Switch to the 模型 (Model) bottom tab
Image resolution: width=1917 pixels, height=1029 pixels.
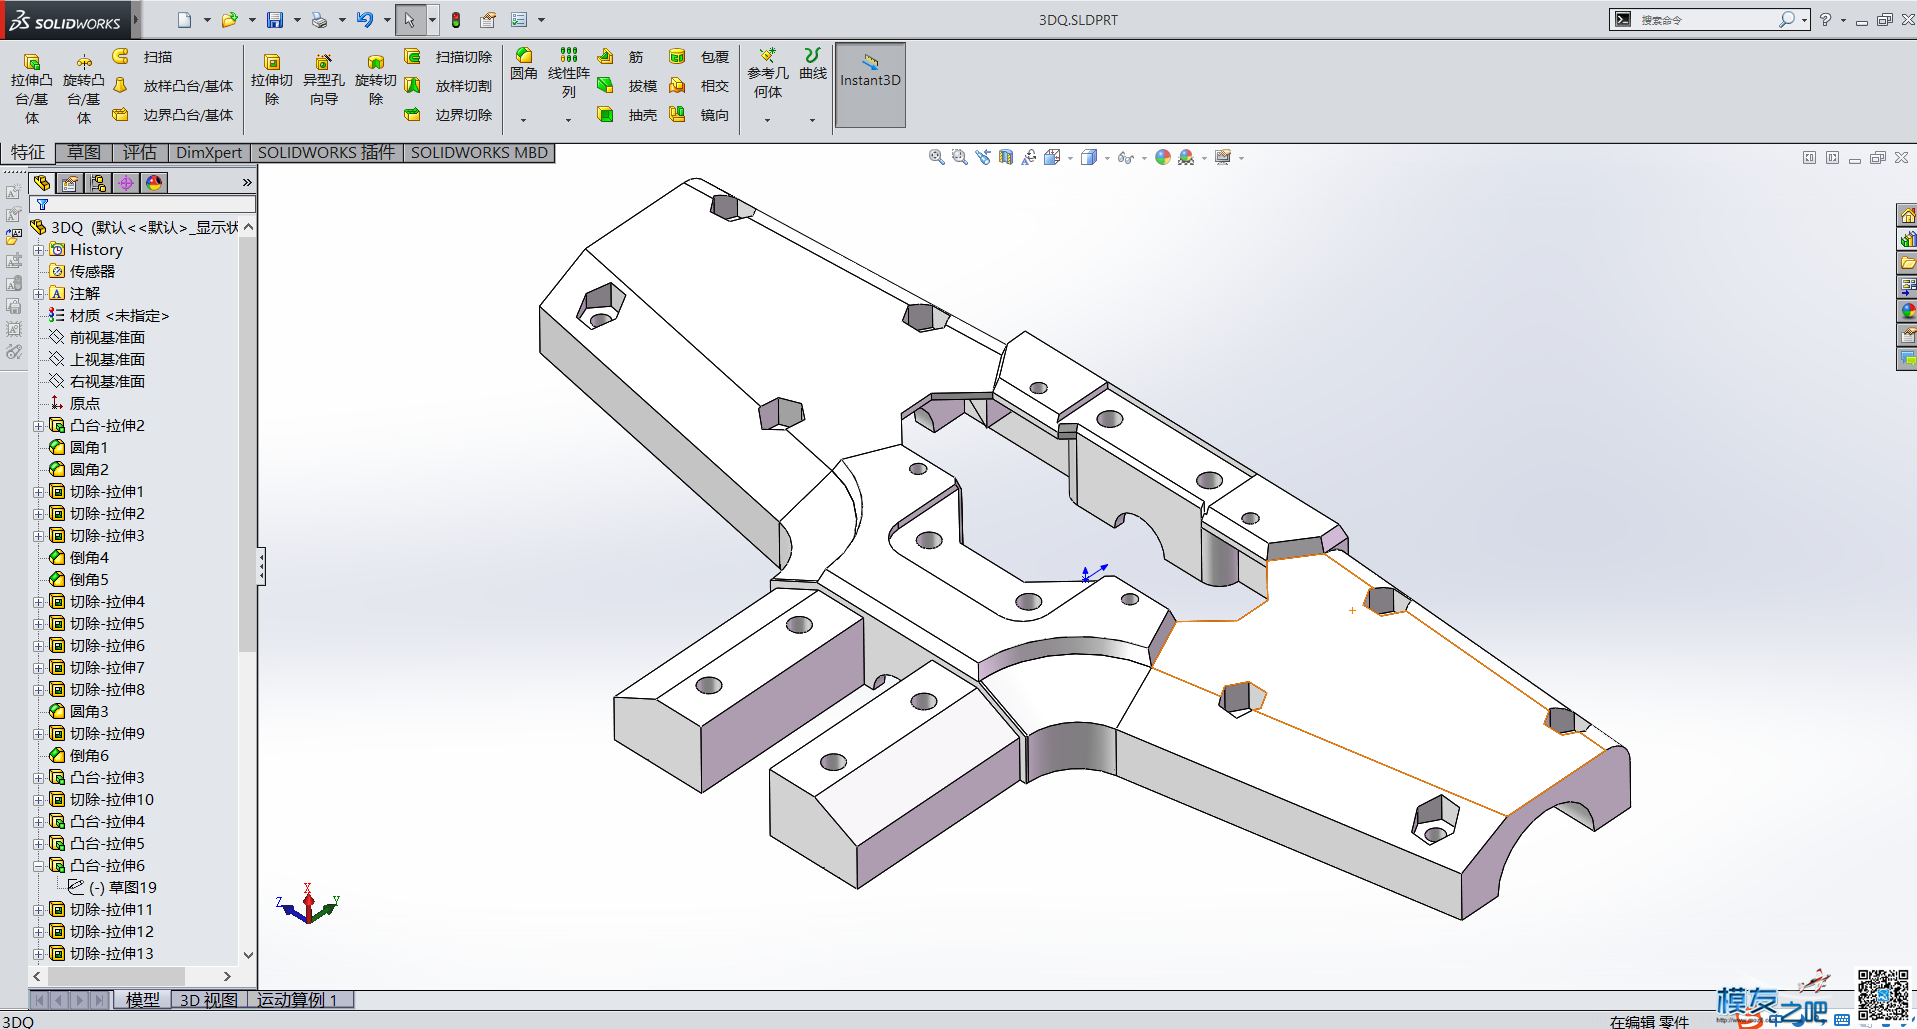coord(142,999)
